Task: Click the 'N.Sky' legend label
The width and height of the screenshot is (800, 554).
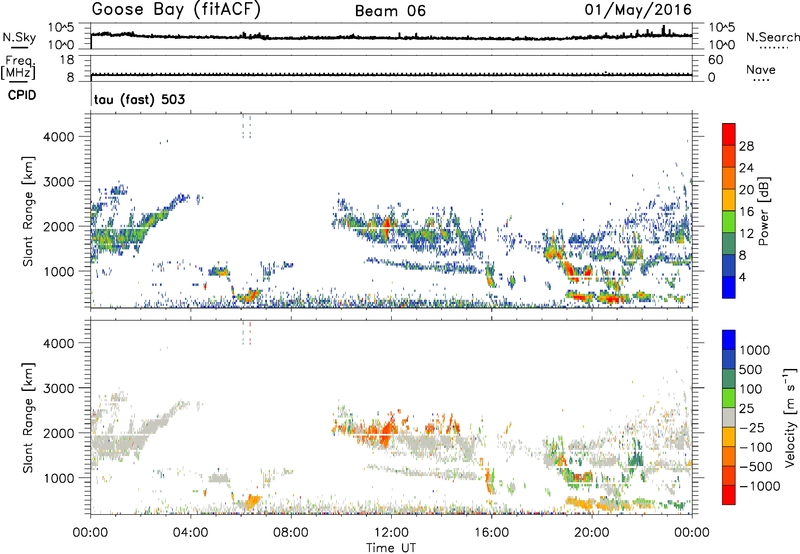Action: point(19,37)
